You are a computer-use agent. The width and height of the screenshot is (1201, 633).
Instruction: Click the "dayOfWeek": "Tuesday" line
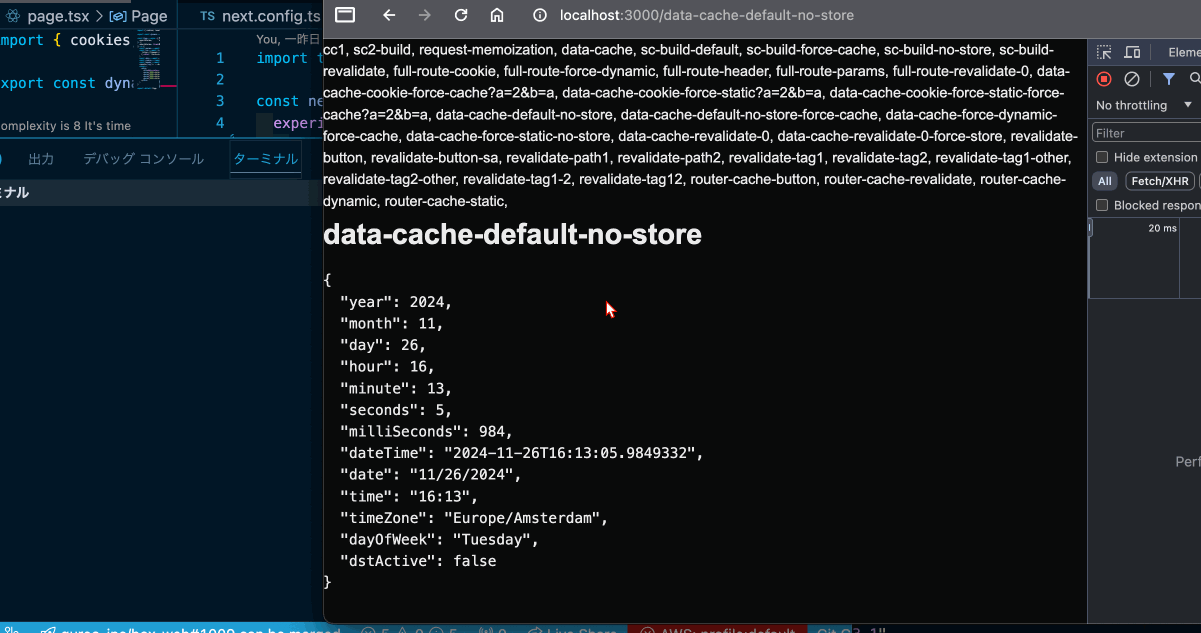(439, 540)
